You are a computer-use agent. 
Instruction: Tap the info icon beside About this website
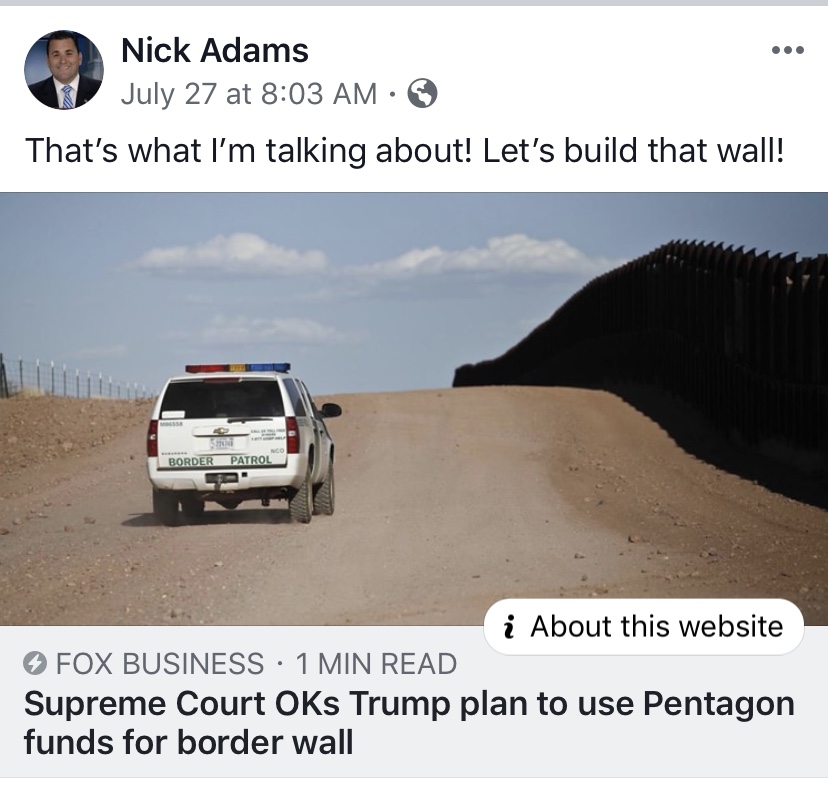[x=509, y=627]
